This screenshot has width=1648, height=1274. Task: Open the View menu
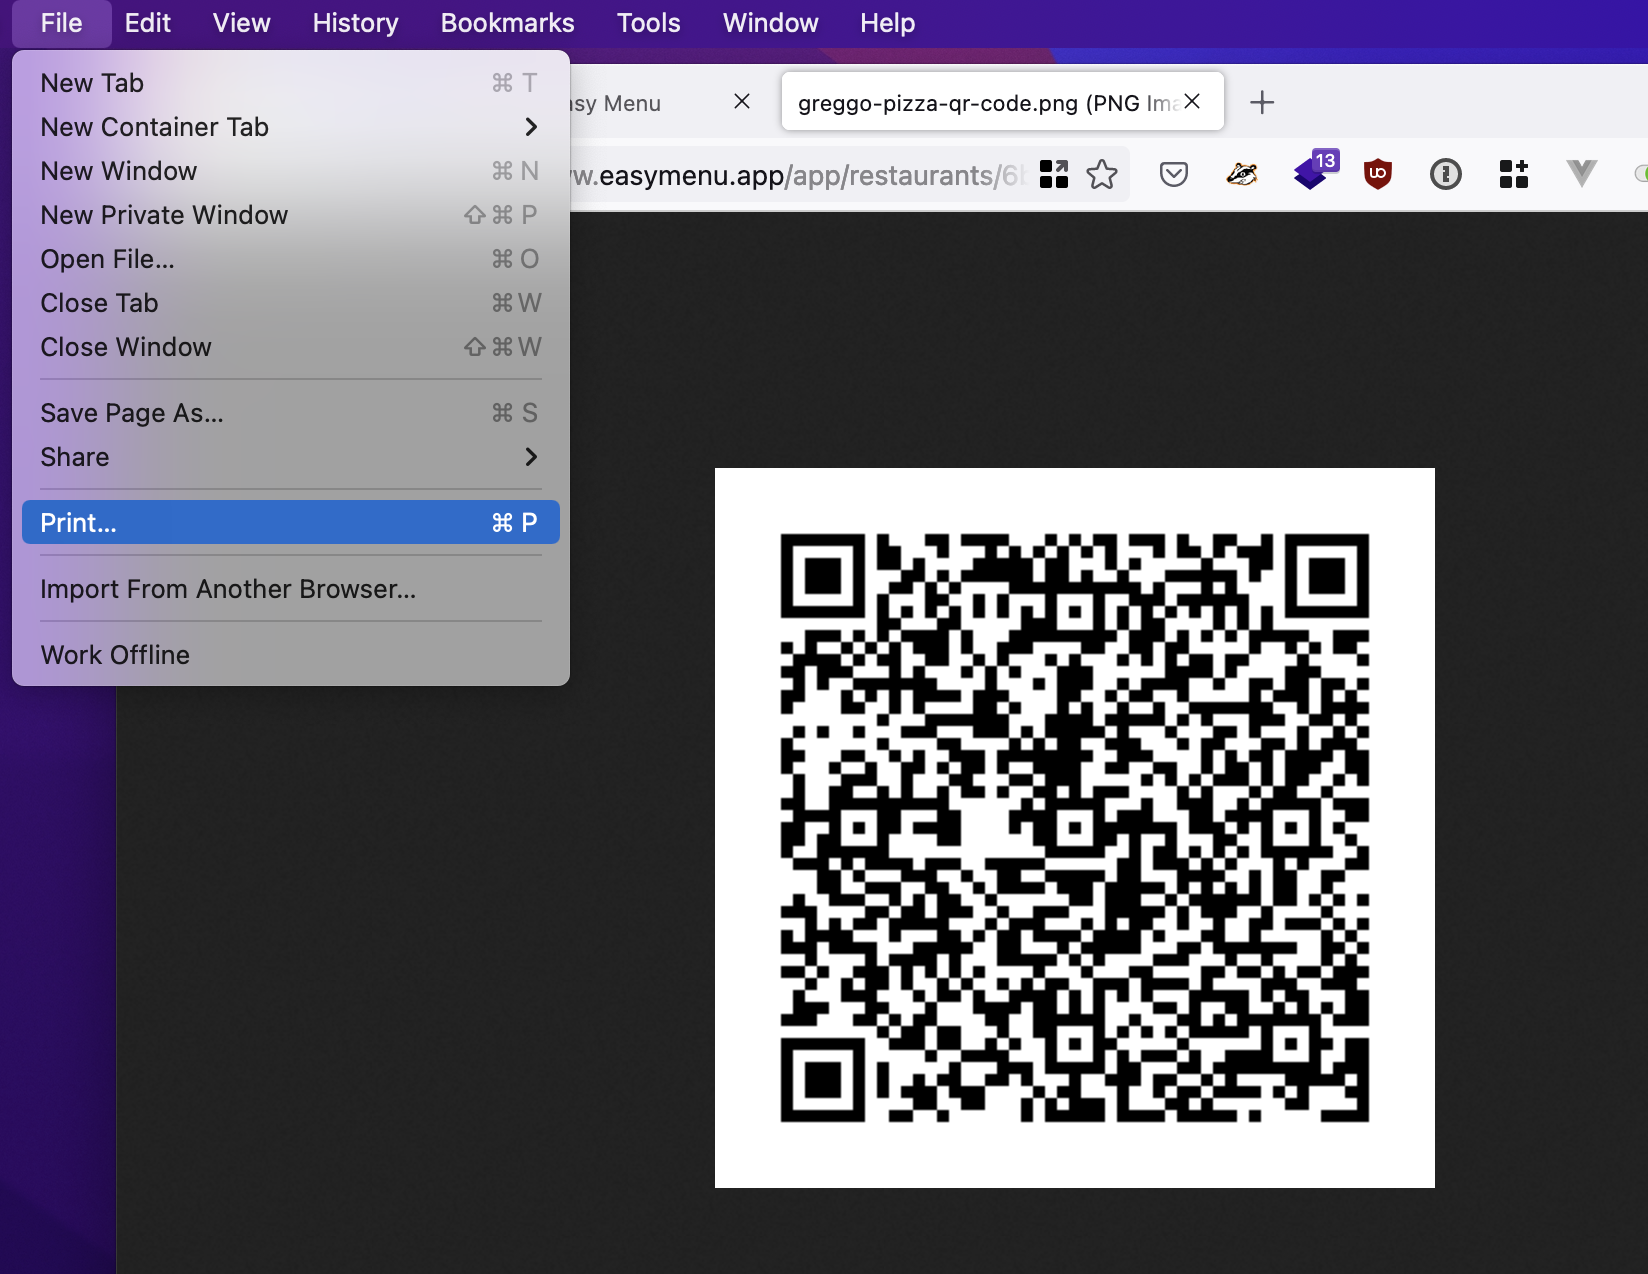point(242,23)
